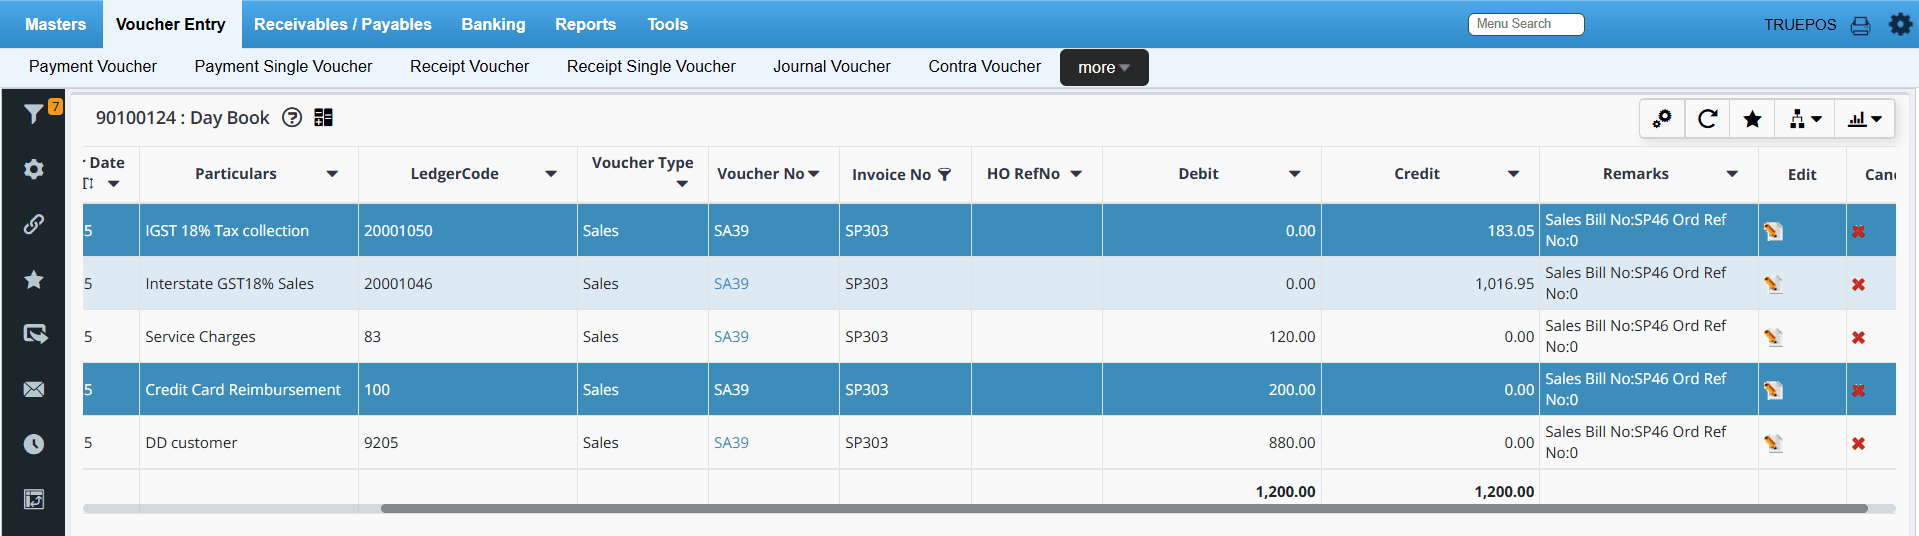Open the top-right settings gear
The image size is (1919, 536).
(x=1900, y=24)
